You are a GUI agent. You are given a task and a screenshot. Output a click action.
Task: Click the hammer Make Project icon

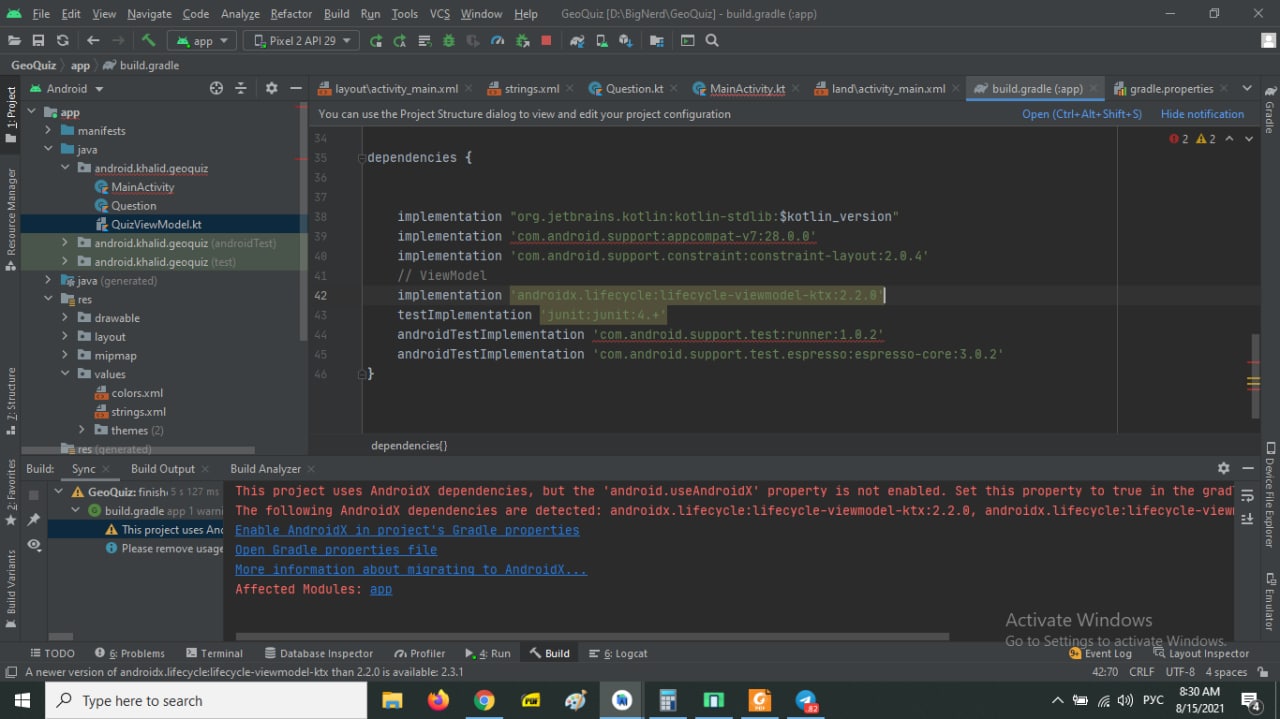pos(148,41)
